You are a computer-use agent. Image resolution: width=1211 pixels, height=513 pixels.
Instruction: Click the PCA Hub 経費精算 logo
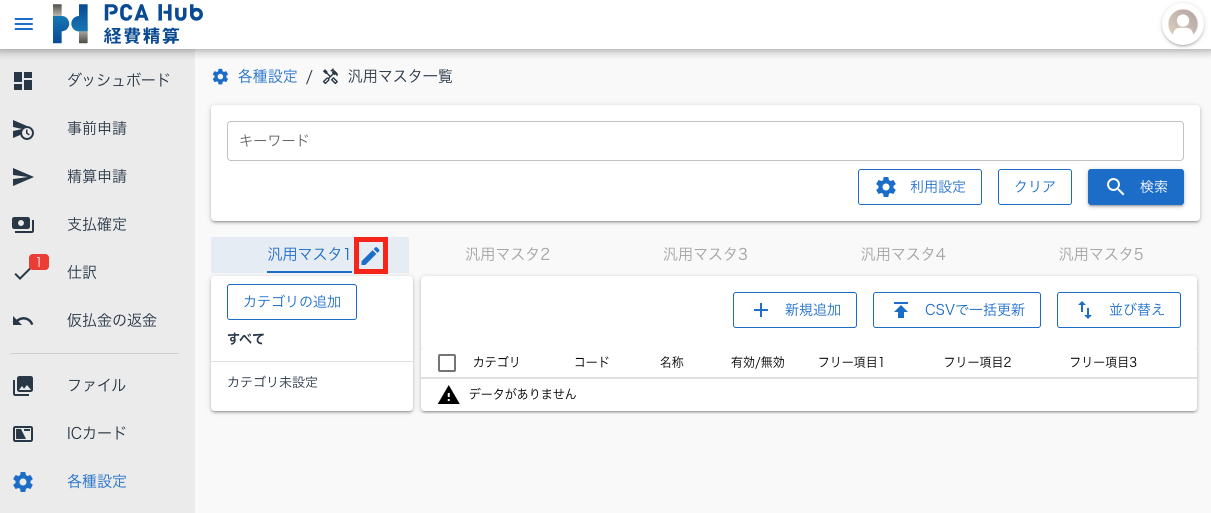[128, 24]
